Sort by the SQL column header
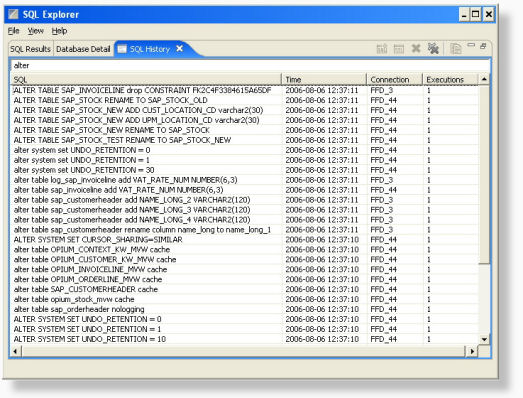 pos(146,80)
